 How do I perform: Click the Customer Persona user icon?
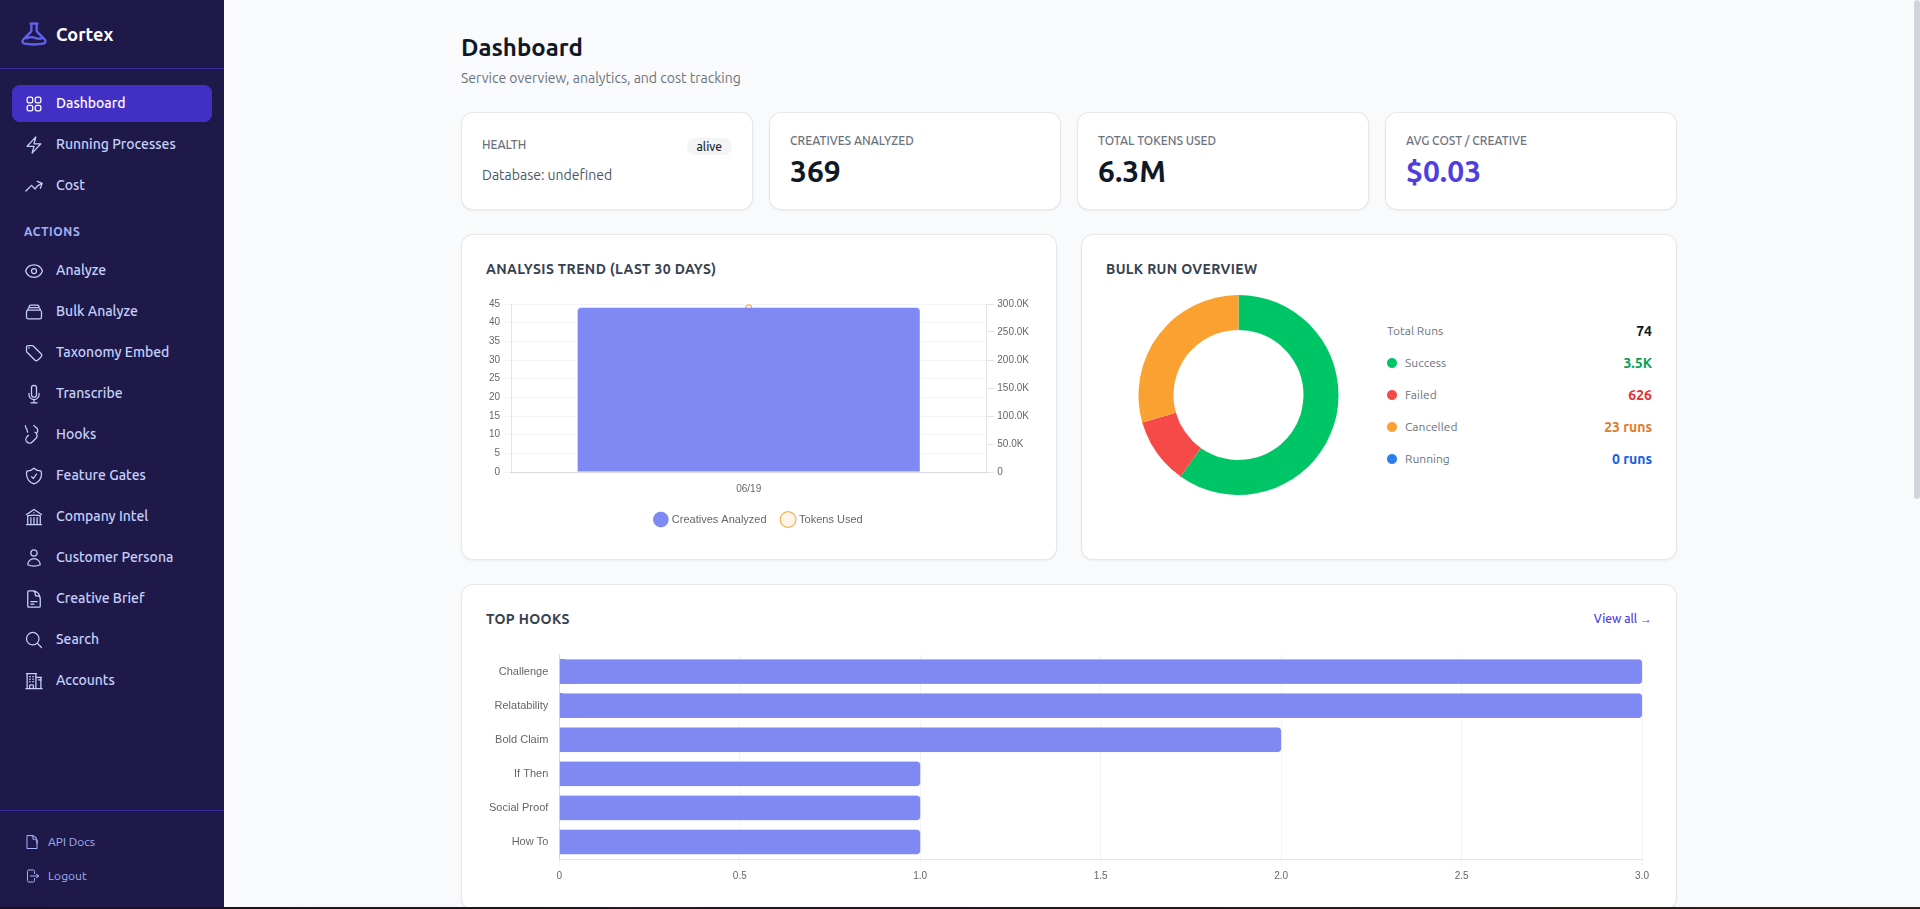click(34, 558)
